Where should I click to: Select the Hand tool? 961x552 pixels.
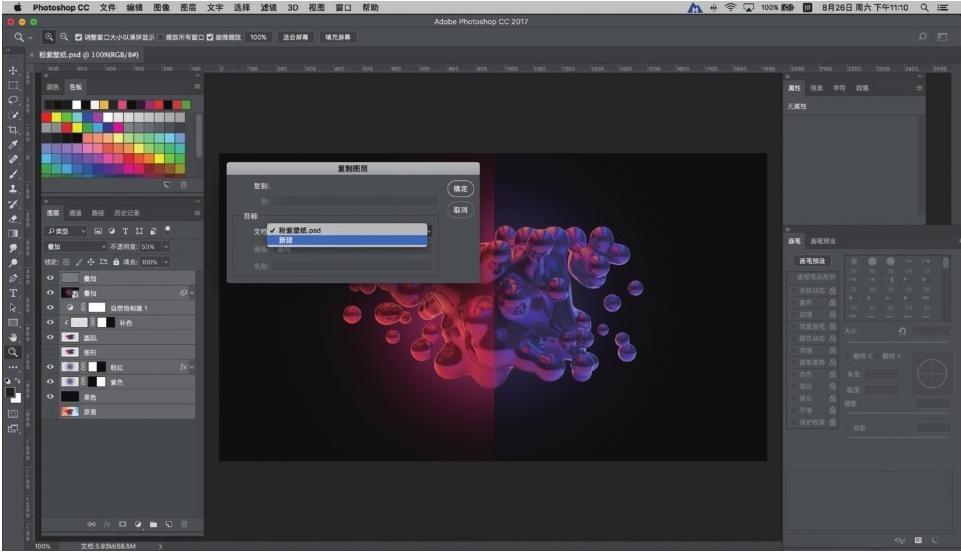[x=13, y=337]
